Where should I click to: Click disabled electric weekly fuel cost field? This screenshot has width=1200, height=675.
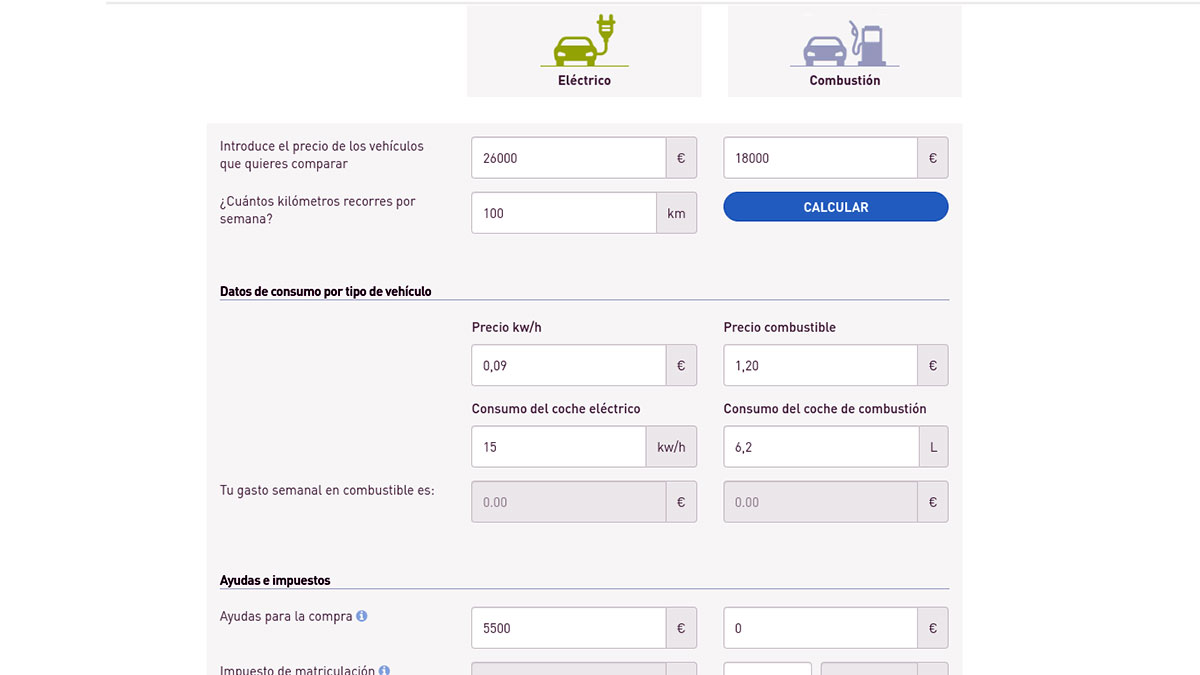click(568, 502)
